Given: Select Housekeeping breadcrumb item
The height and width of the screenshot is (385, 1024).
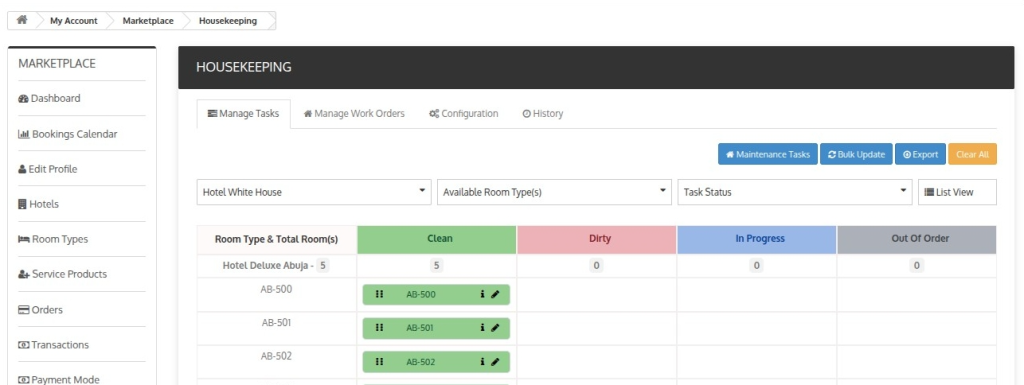Looking at the screenshot, I should (x=228, y=21).
